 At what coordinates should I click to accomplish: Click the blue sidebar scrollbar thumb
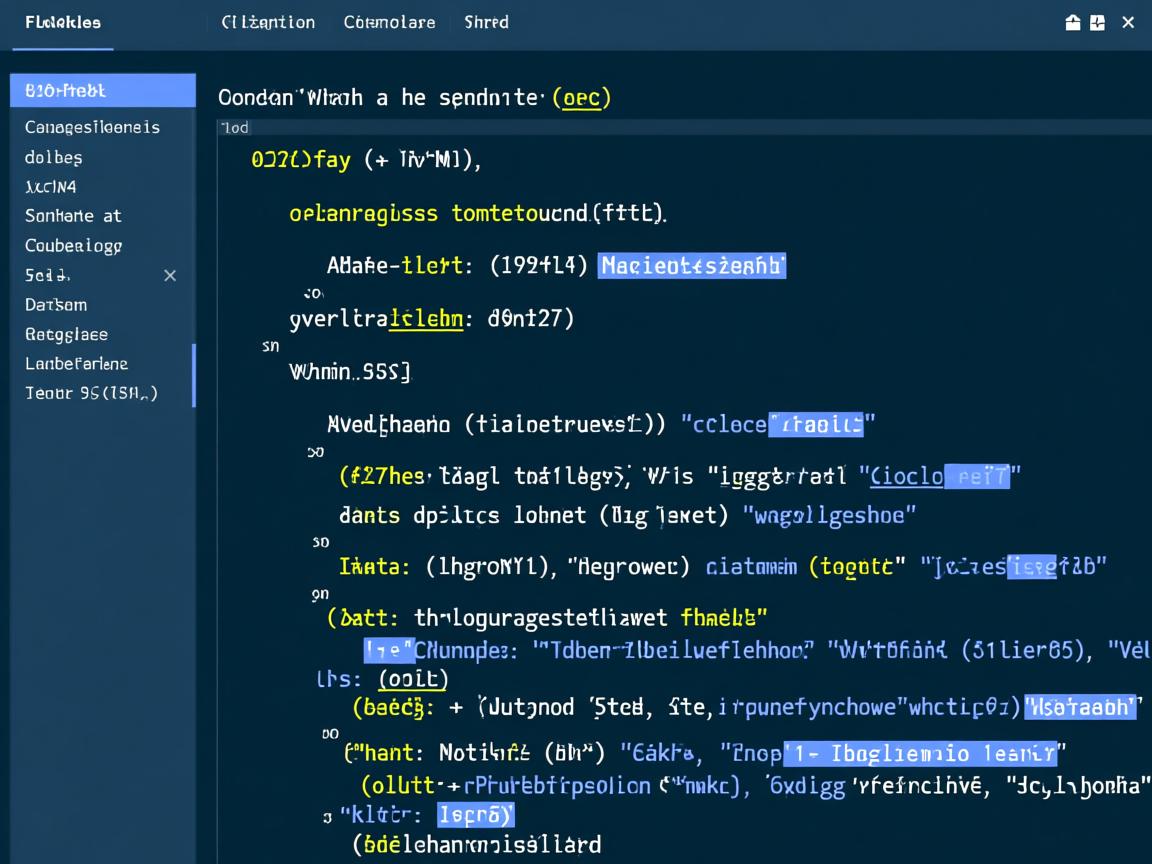193,376
